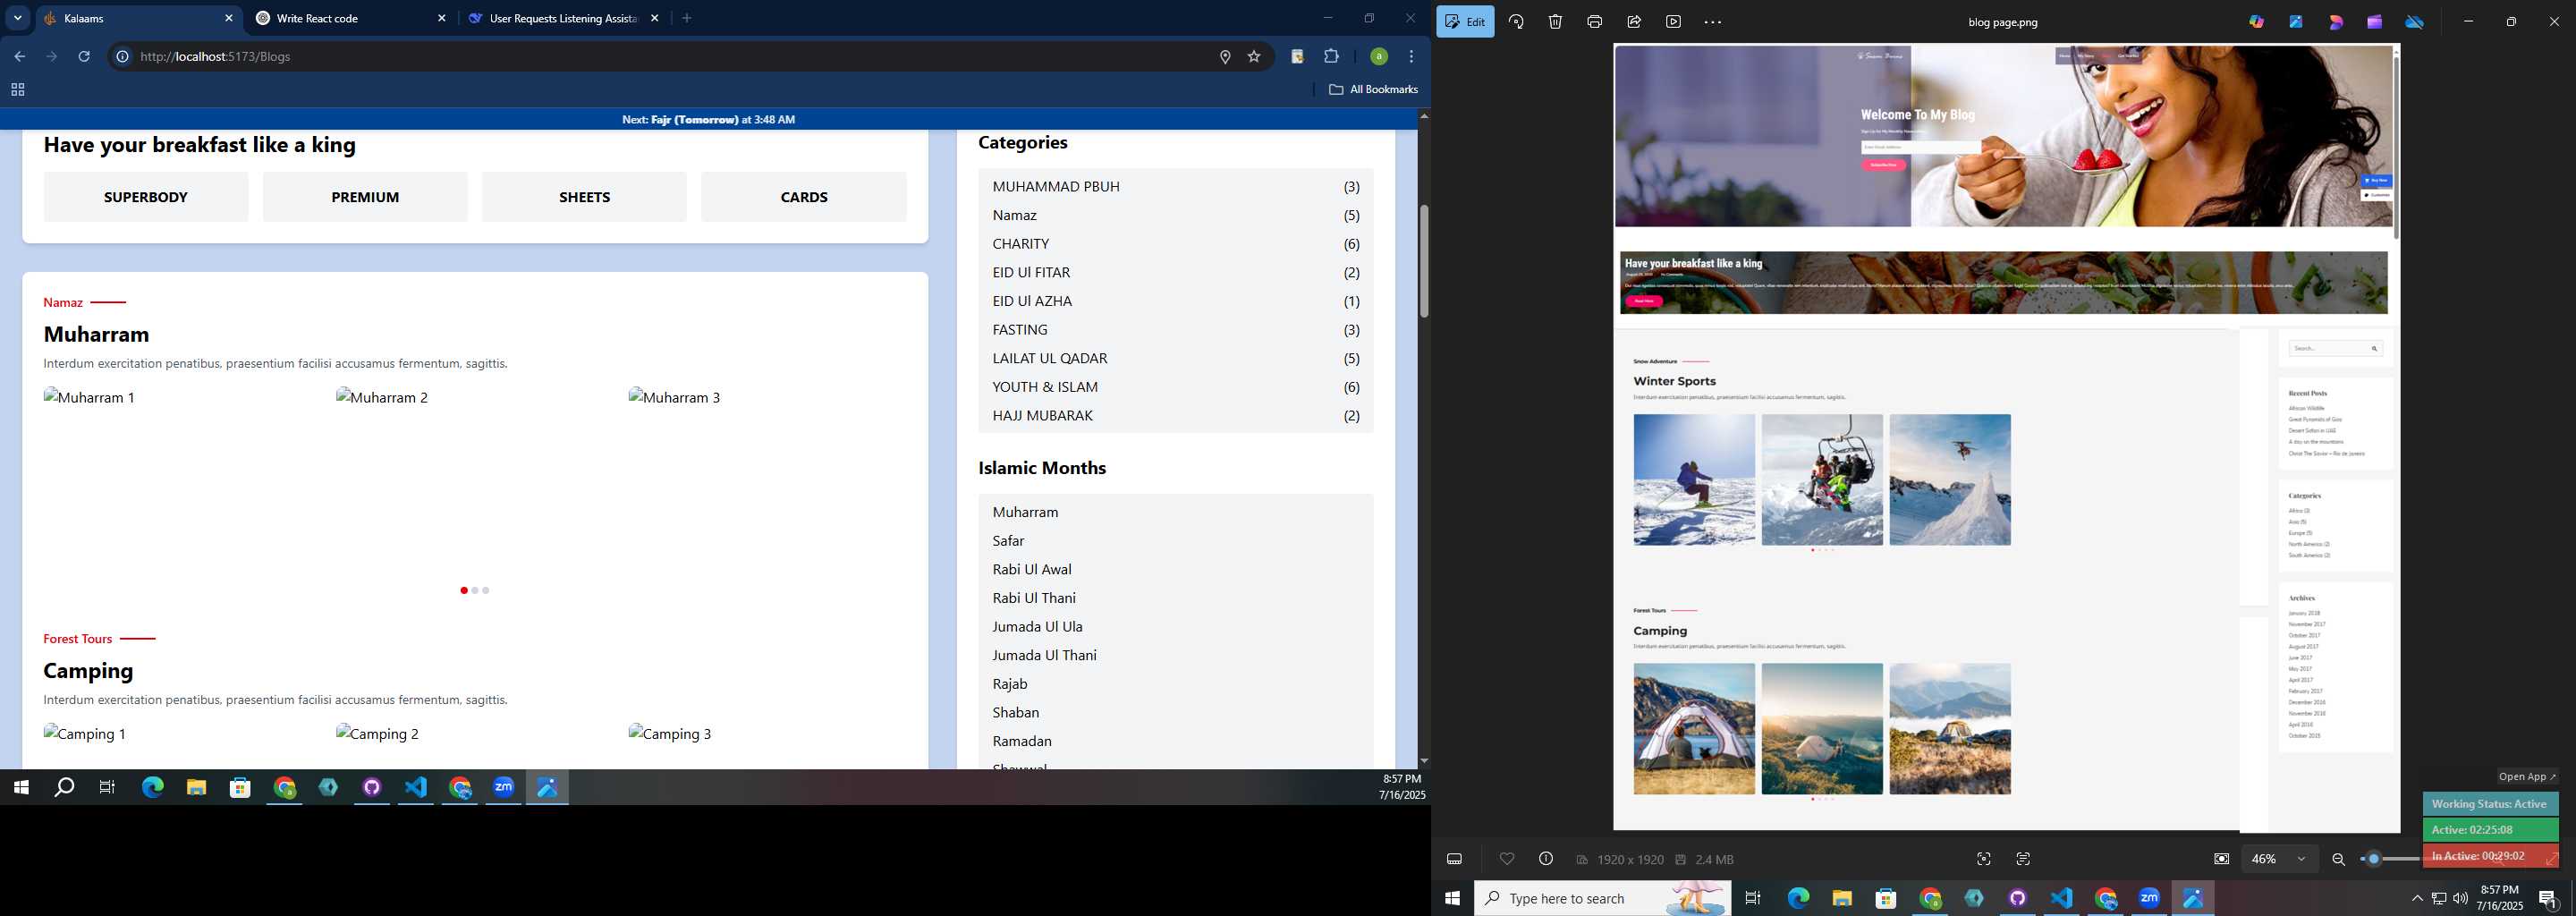Image resolution: width=2576 pixels, height=916 pixels.
Task: Start slideshow in Photos toolbar
Action: [x=1673, y=22]
